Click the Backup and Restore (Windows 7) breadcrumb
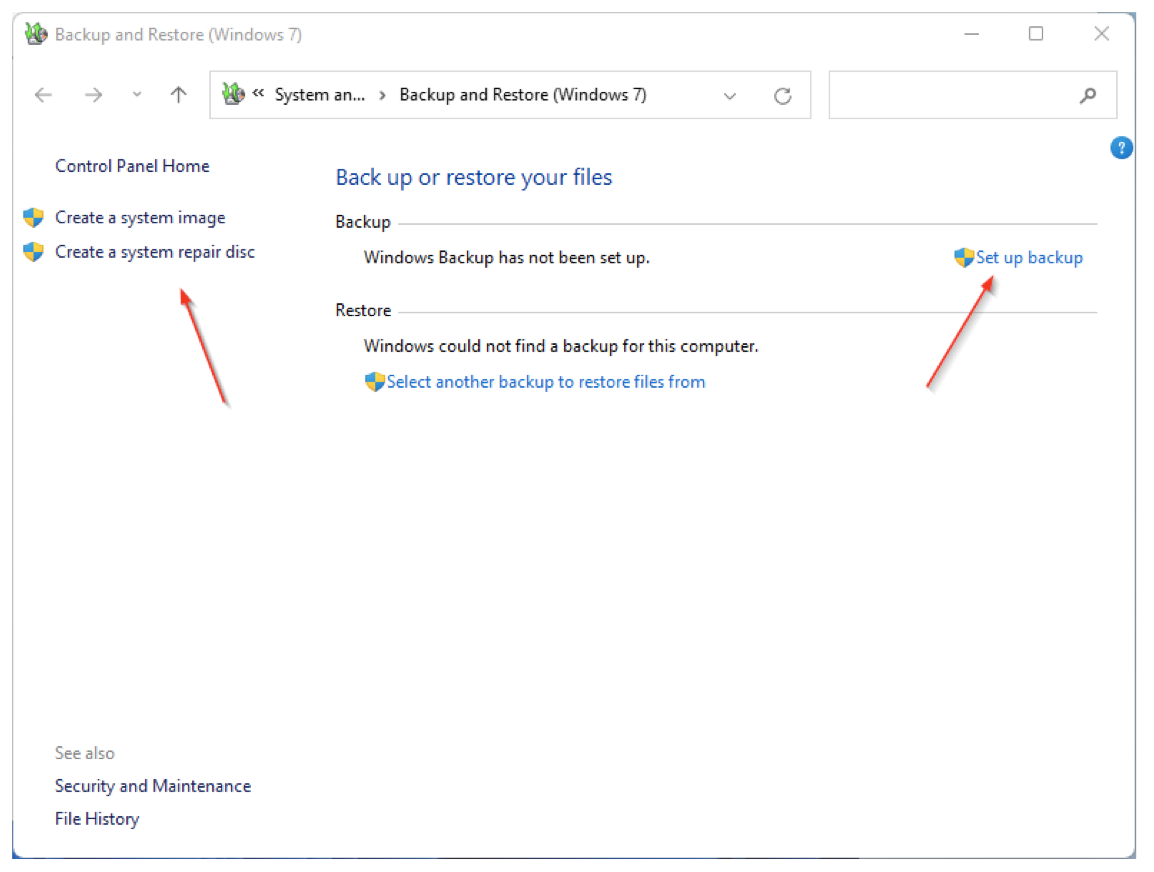Image resolution: width=1154 pixels, height=872 pixels. [x=523, y=95]
